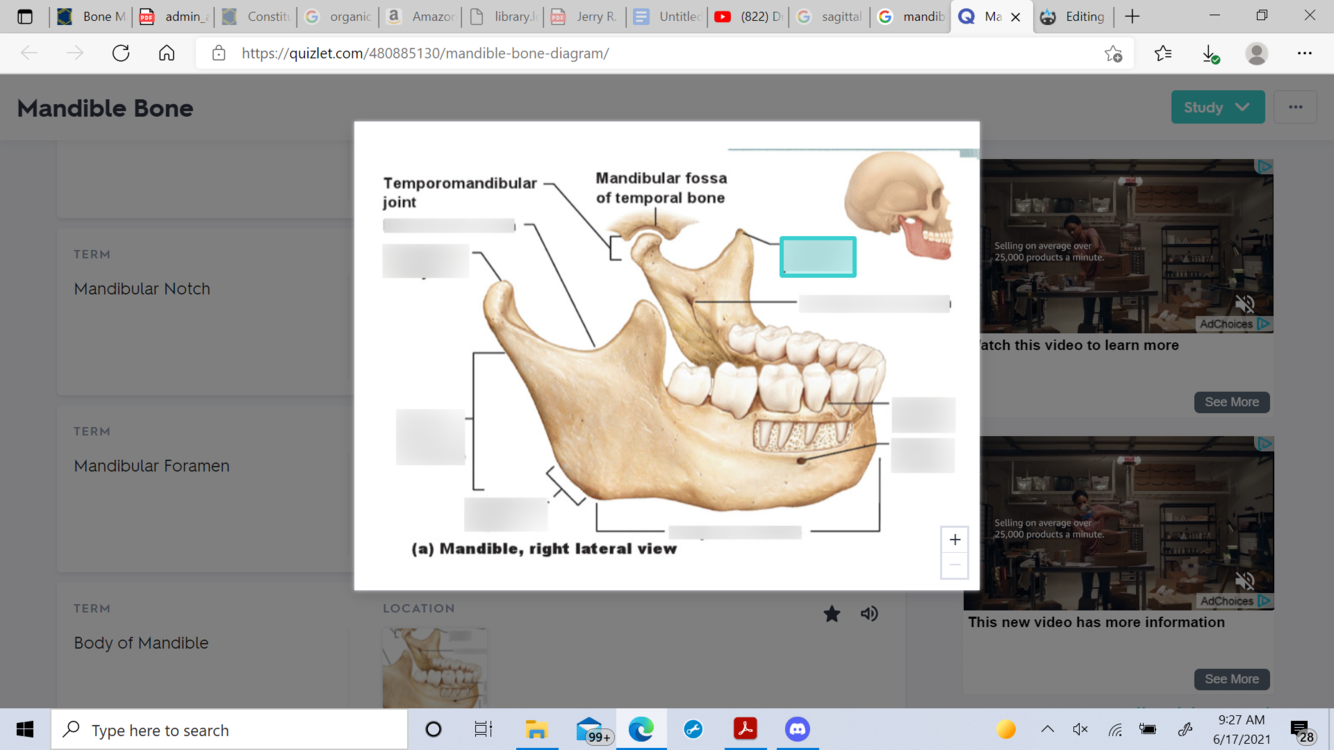
Task: Click the Mandibular Foramen term
Action: point(151,465)
